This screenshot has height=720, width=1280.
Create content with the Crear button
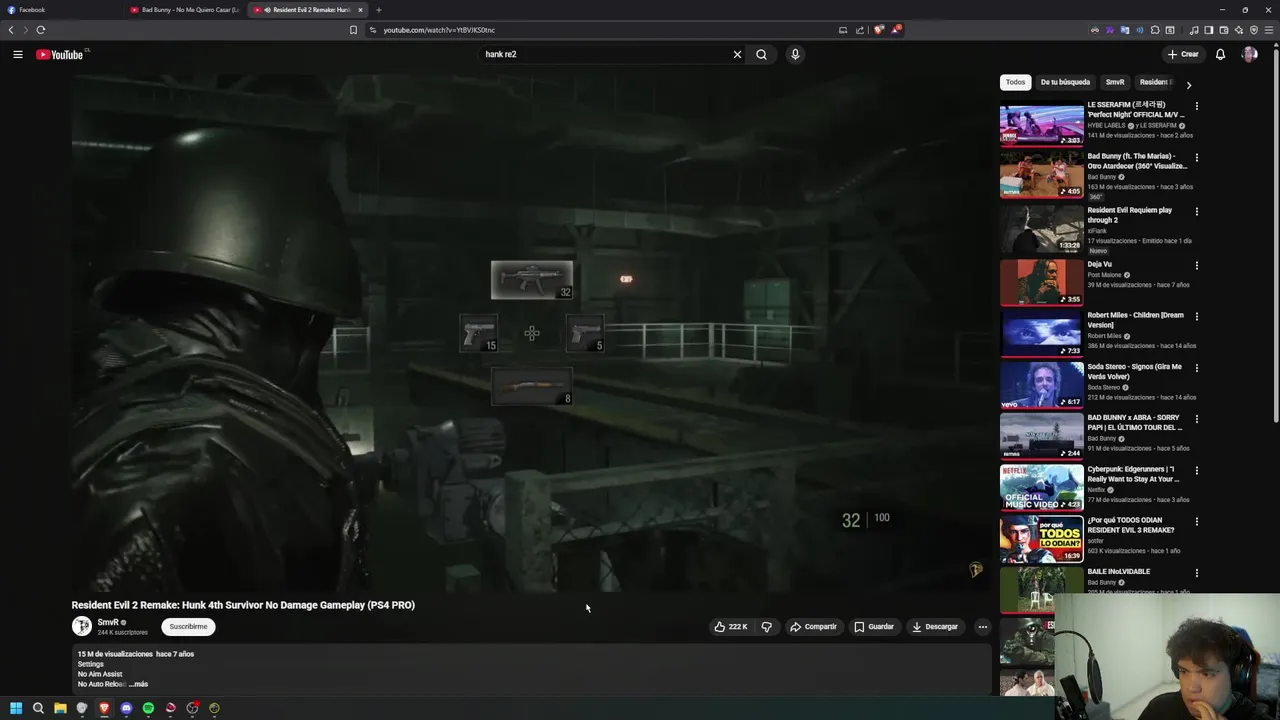(x=1183, y=54)
